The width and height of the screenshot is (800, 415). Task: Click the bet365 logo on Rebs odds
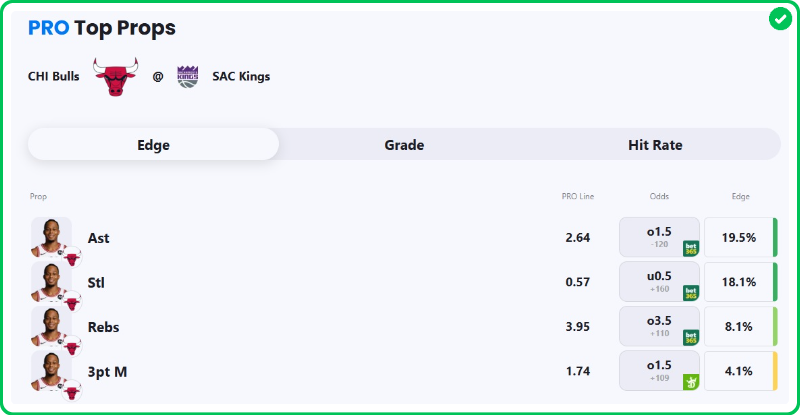point(691,337)
